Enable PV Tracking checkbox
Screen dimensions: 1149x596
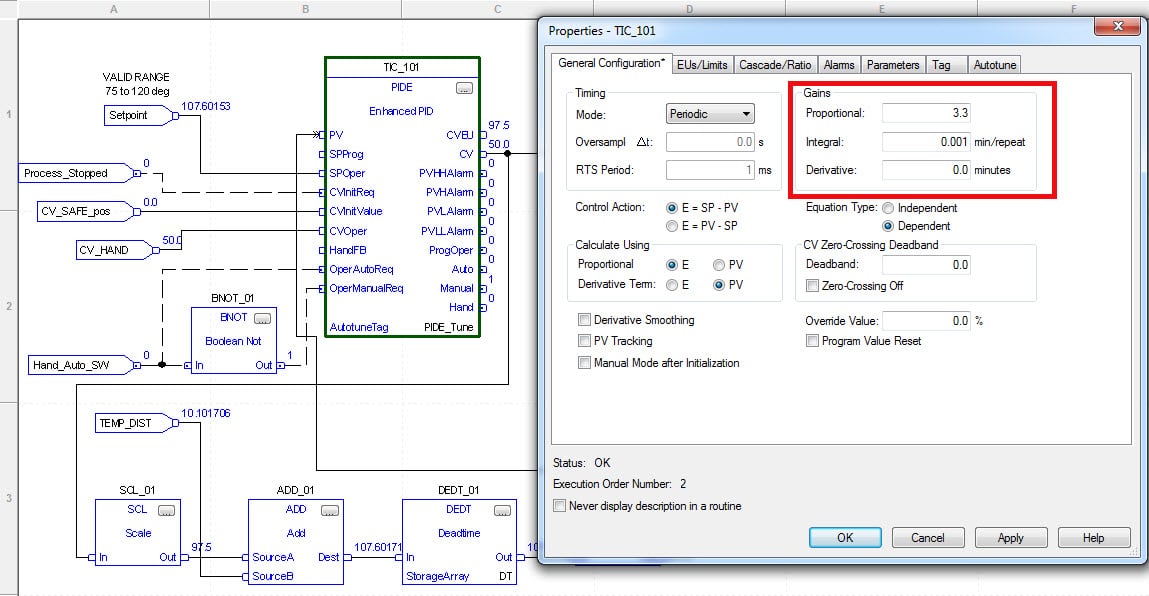tap(584, 340)
